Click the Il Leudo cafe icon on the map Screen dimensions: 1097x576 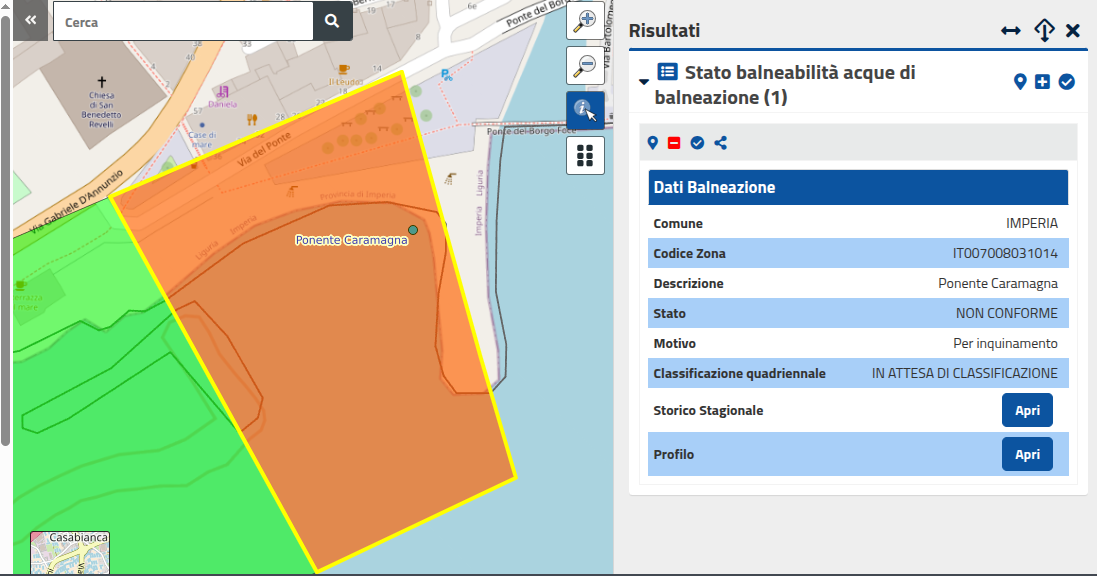point(344,69)
